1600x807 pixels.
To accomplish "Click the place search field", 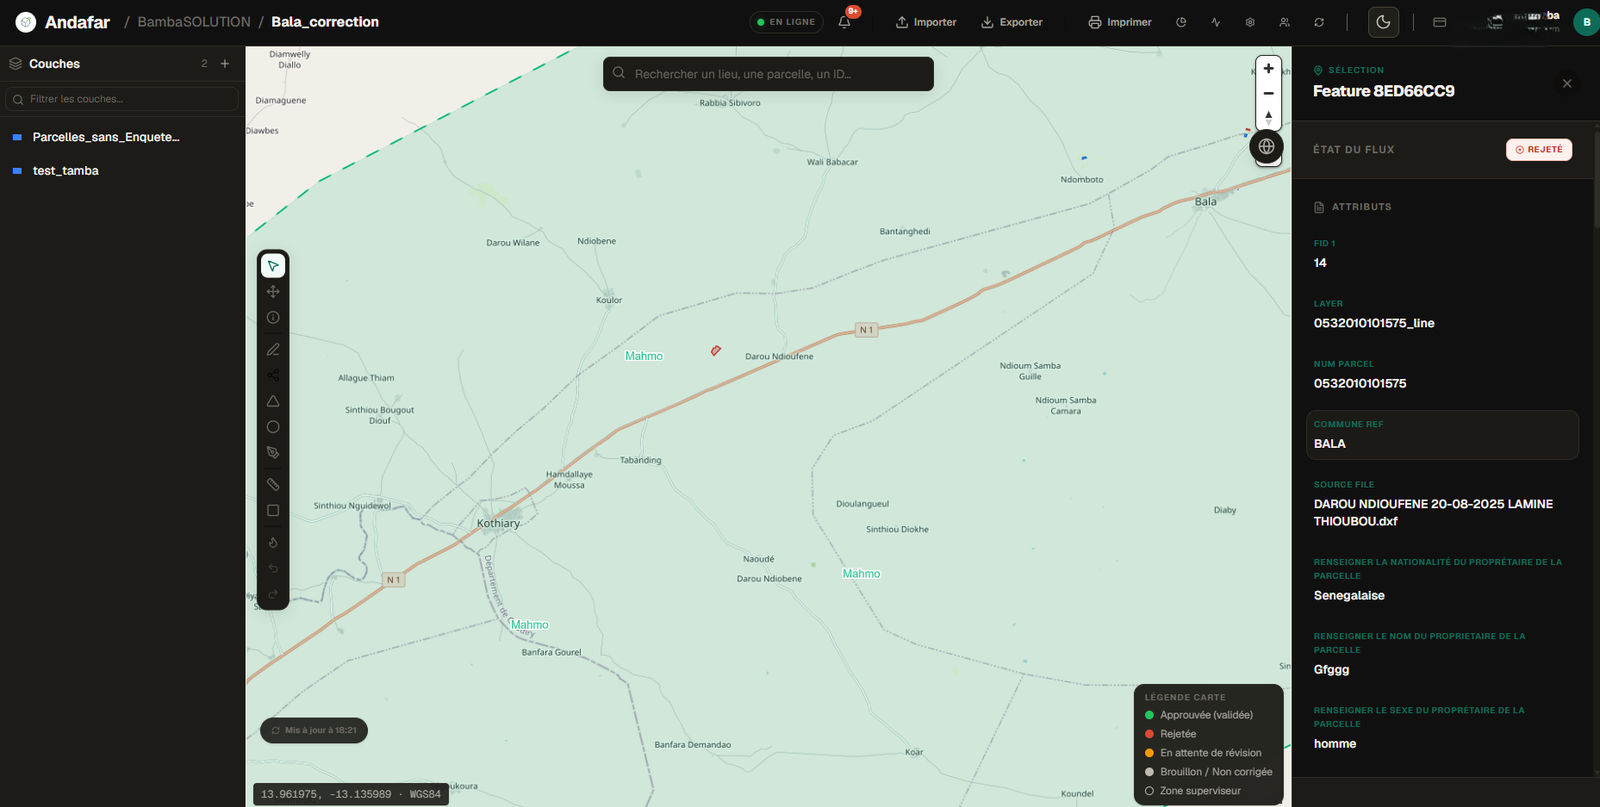I will [768, 74].
